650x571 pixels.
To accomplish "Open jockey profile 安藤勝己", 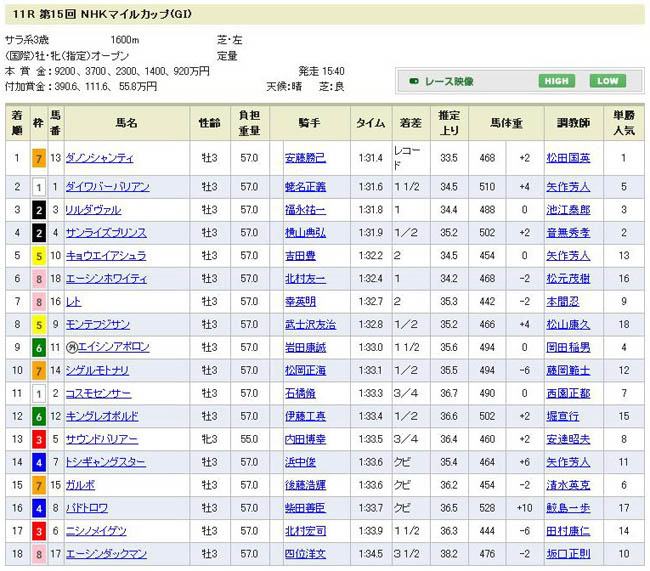I will (305, 158).
